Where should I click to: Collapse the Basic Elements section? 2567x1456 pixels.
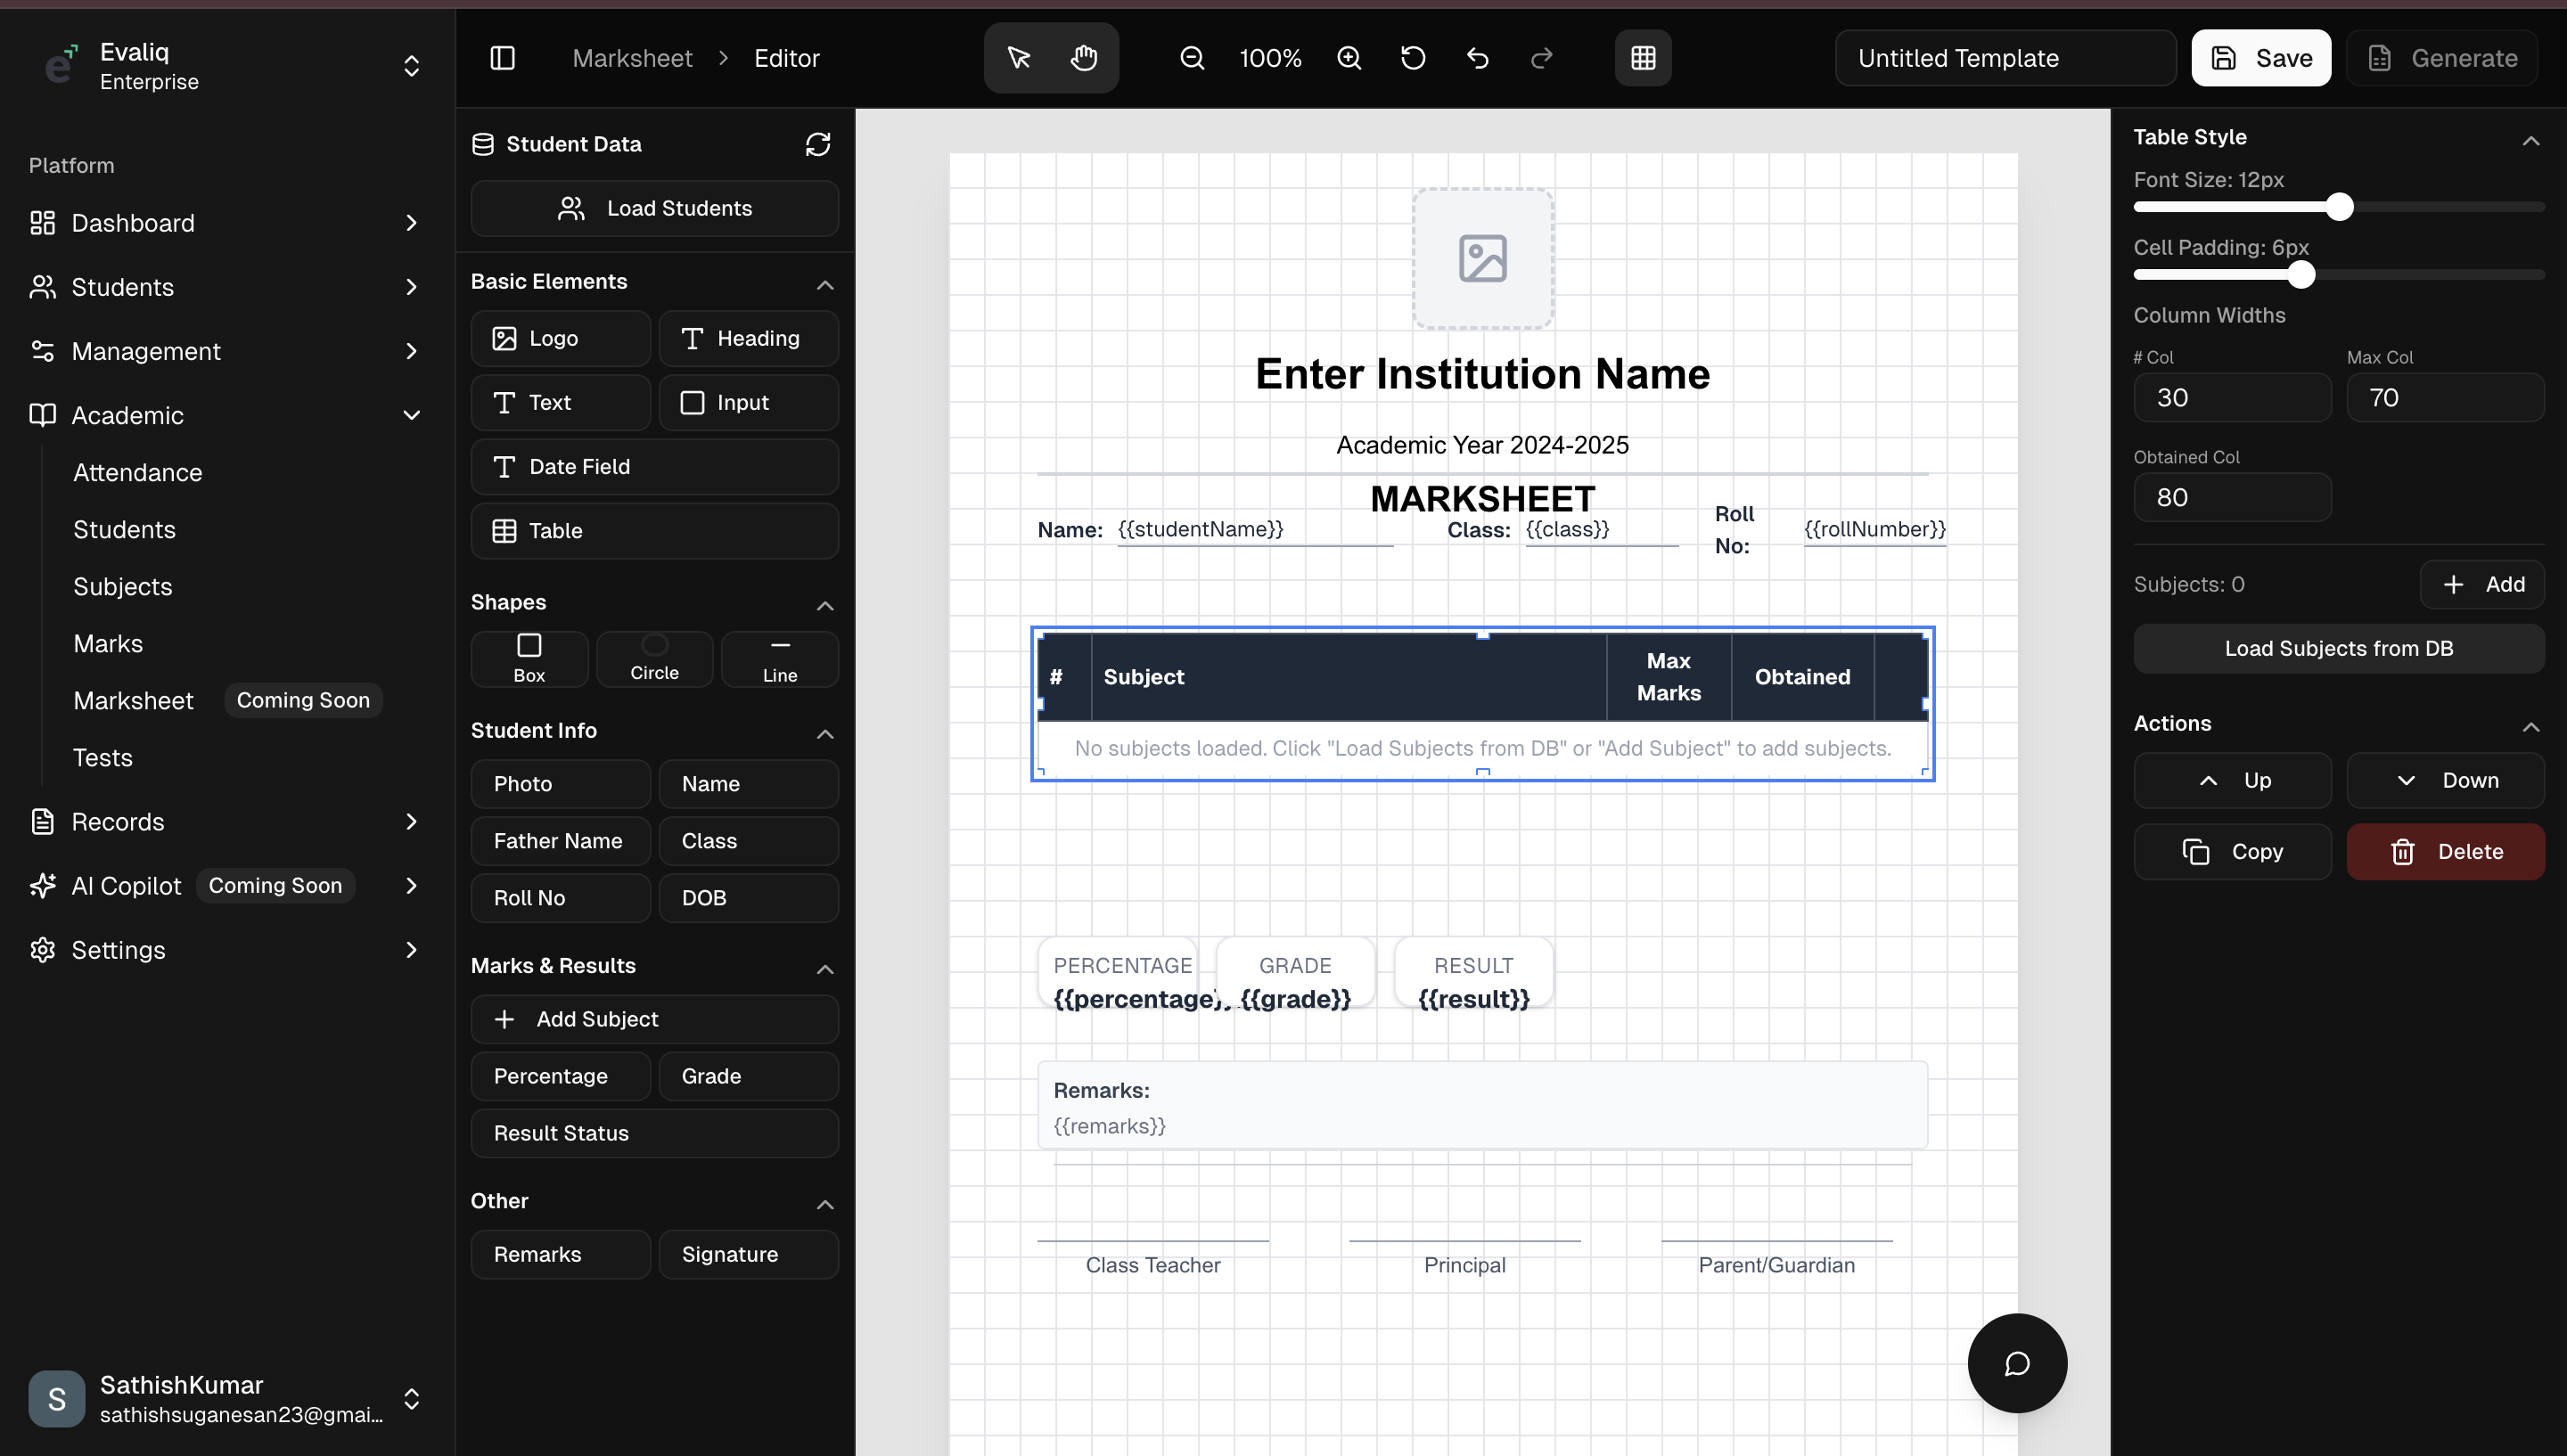pos(825,285)
